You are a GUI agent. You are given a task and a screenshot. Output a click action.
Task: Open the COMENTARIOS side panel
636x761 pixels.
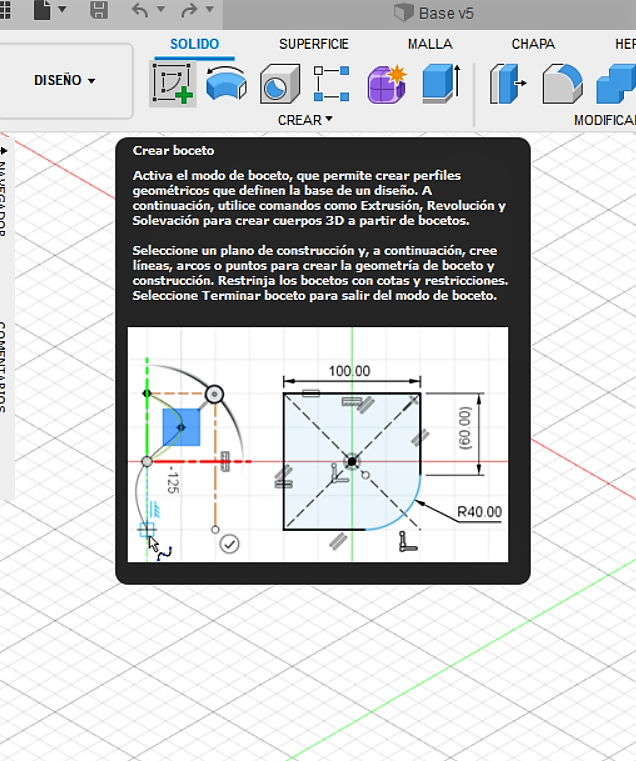pyautogui.click(x=3, y=367)
